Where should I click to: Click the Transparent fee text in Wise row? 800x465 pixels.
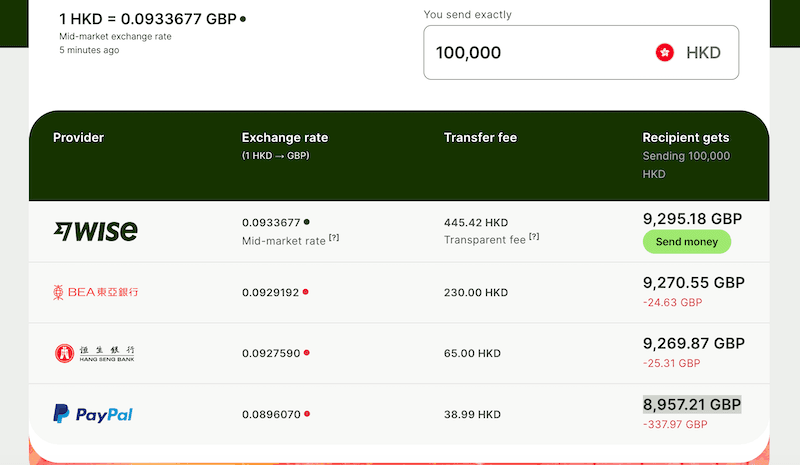[x=485, y=240]
